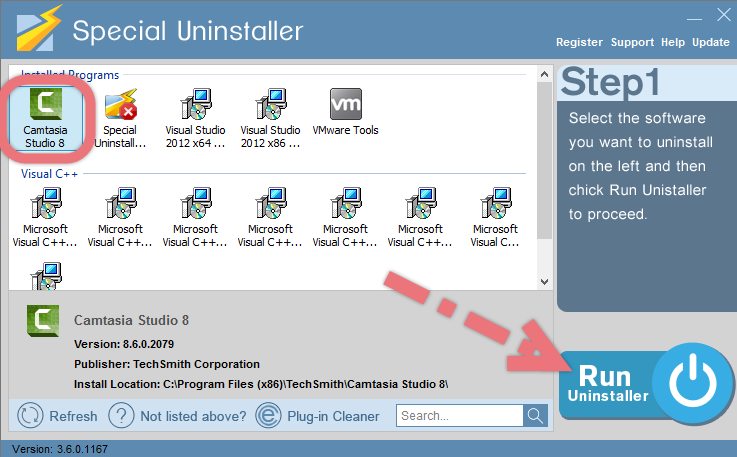Open the Update menu link
The height and width of the screenshot is (457, 737).
coord(711,42)
